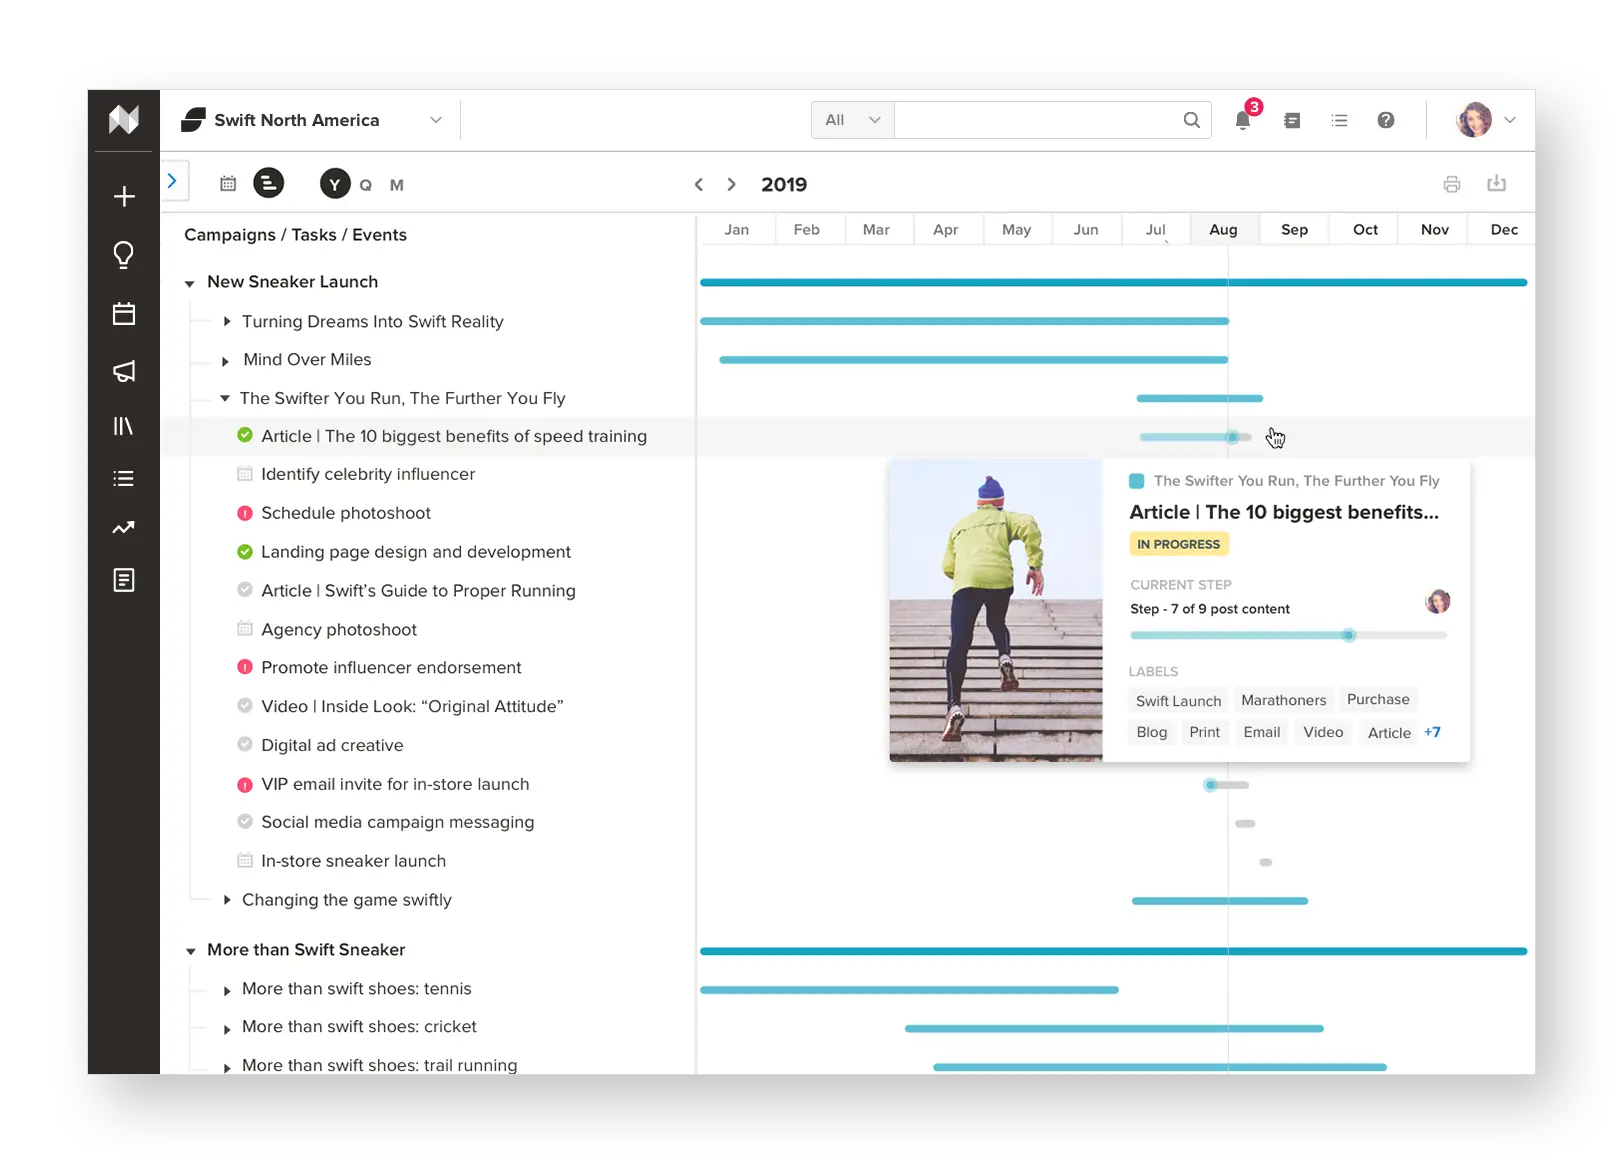Open the lightbulb ideas icon in sidebar
1623x1164 pixels.
(x=124, y=255)
